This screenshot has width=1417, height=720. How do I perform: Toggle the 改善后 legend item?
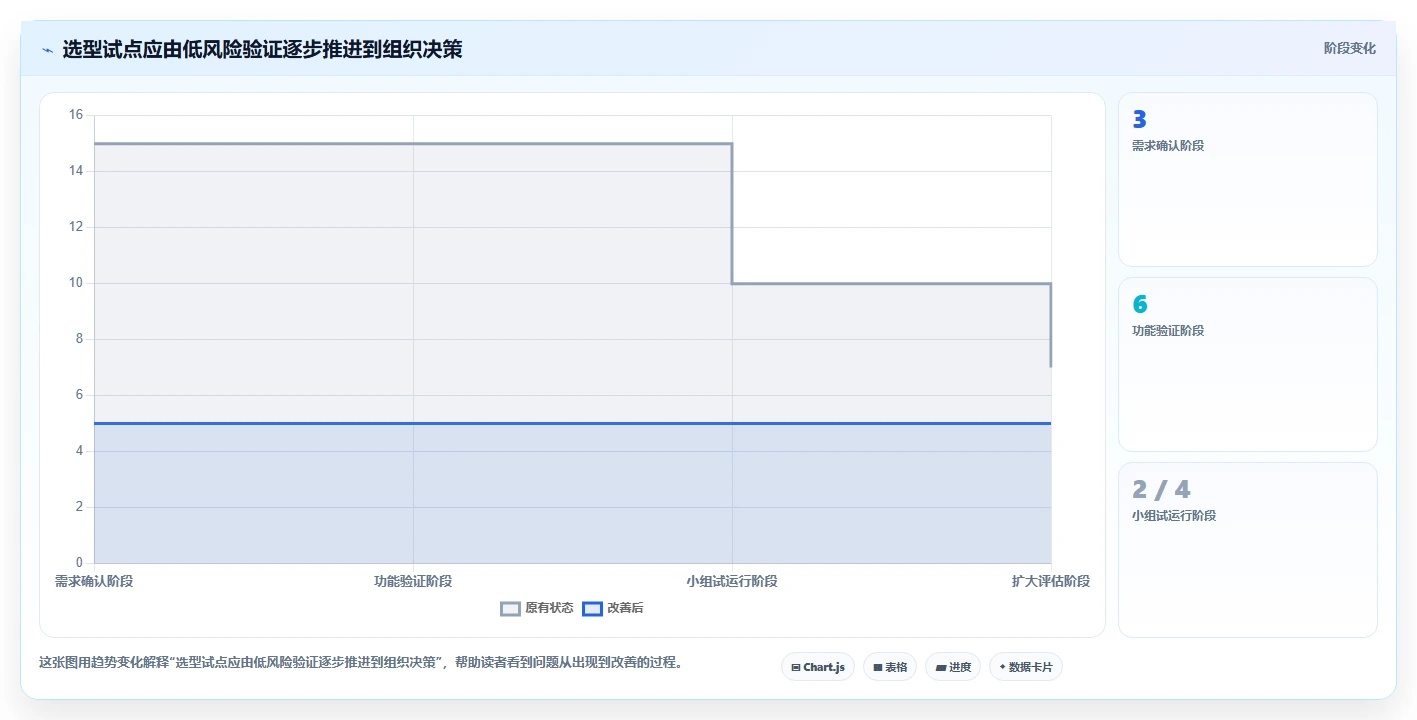tap(613, 608)
